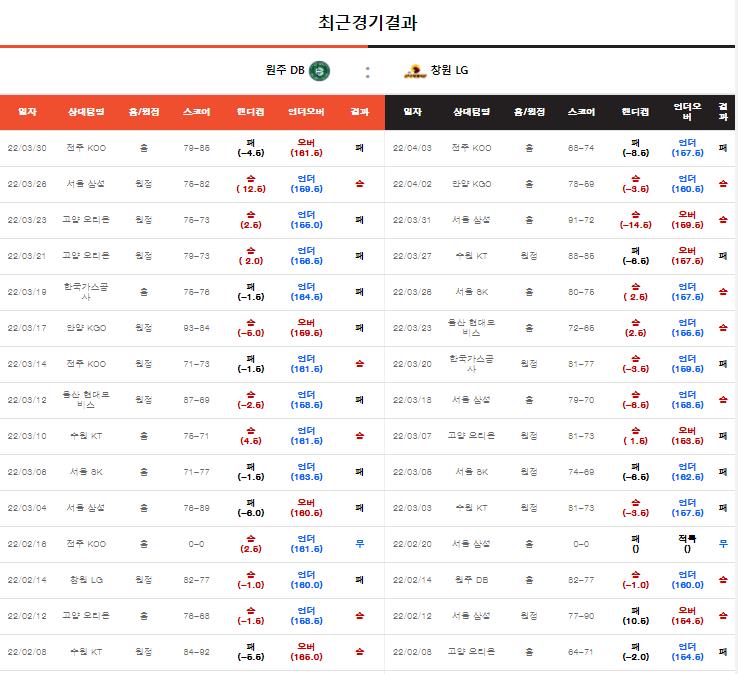Click date 22/03/30 in 원주 DB table

[27, 148]
